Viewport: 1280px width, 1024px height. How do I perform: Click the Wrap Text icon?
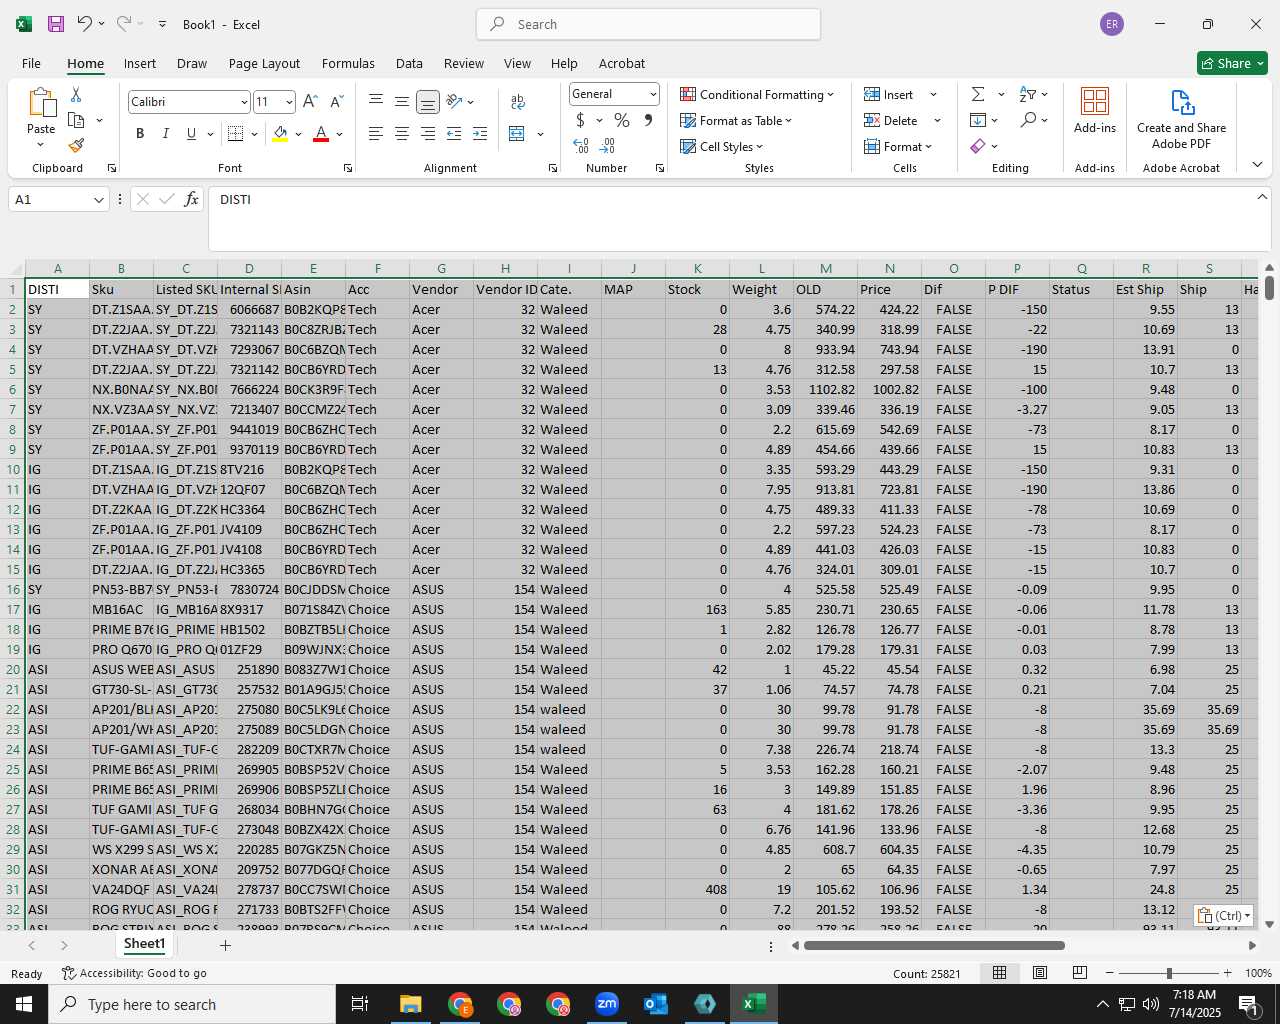pos(518,101)
